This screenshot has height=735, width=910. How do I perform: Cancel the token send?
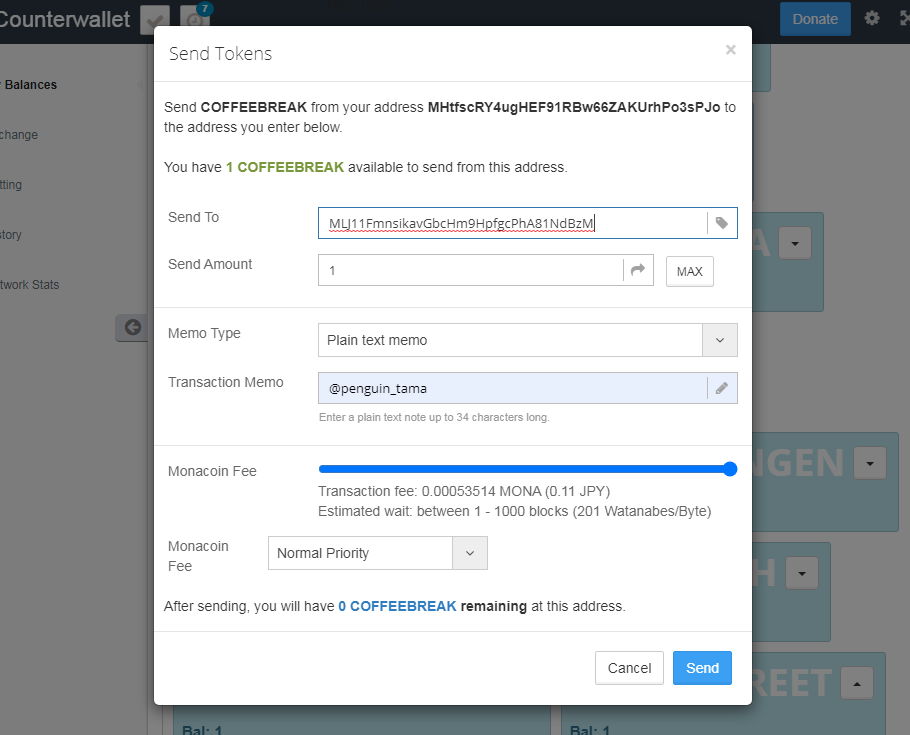[629, 668]
